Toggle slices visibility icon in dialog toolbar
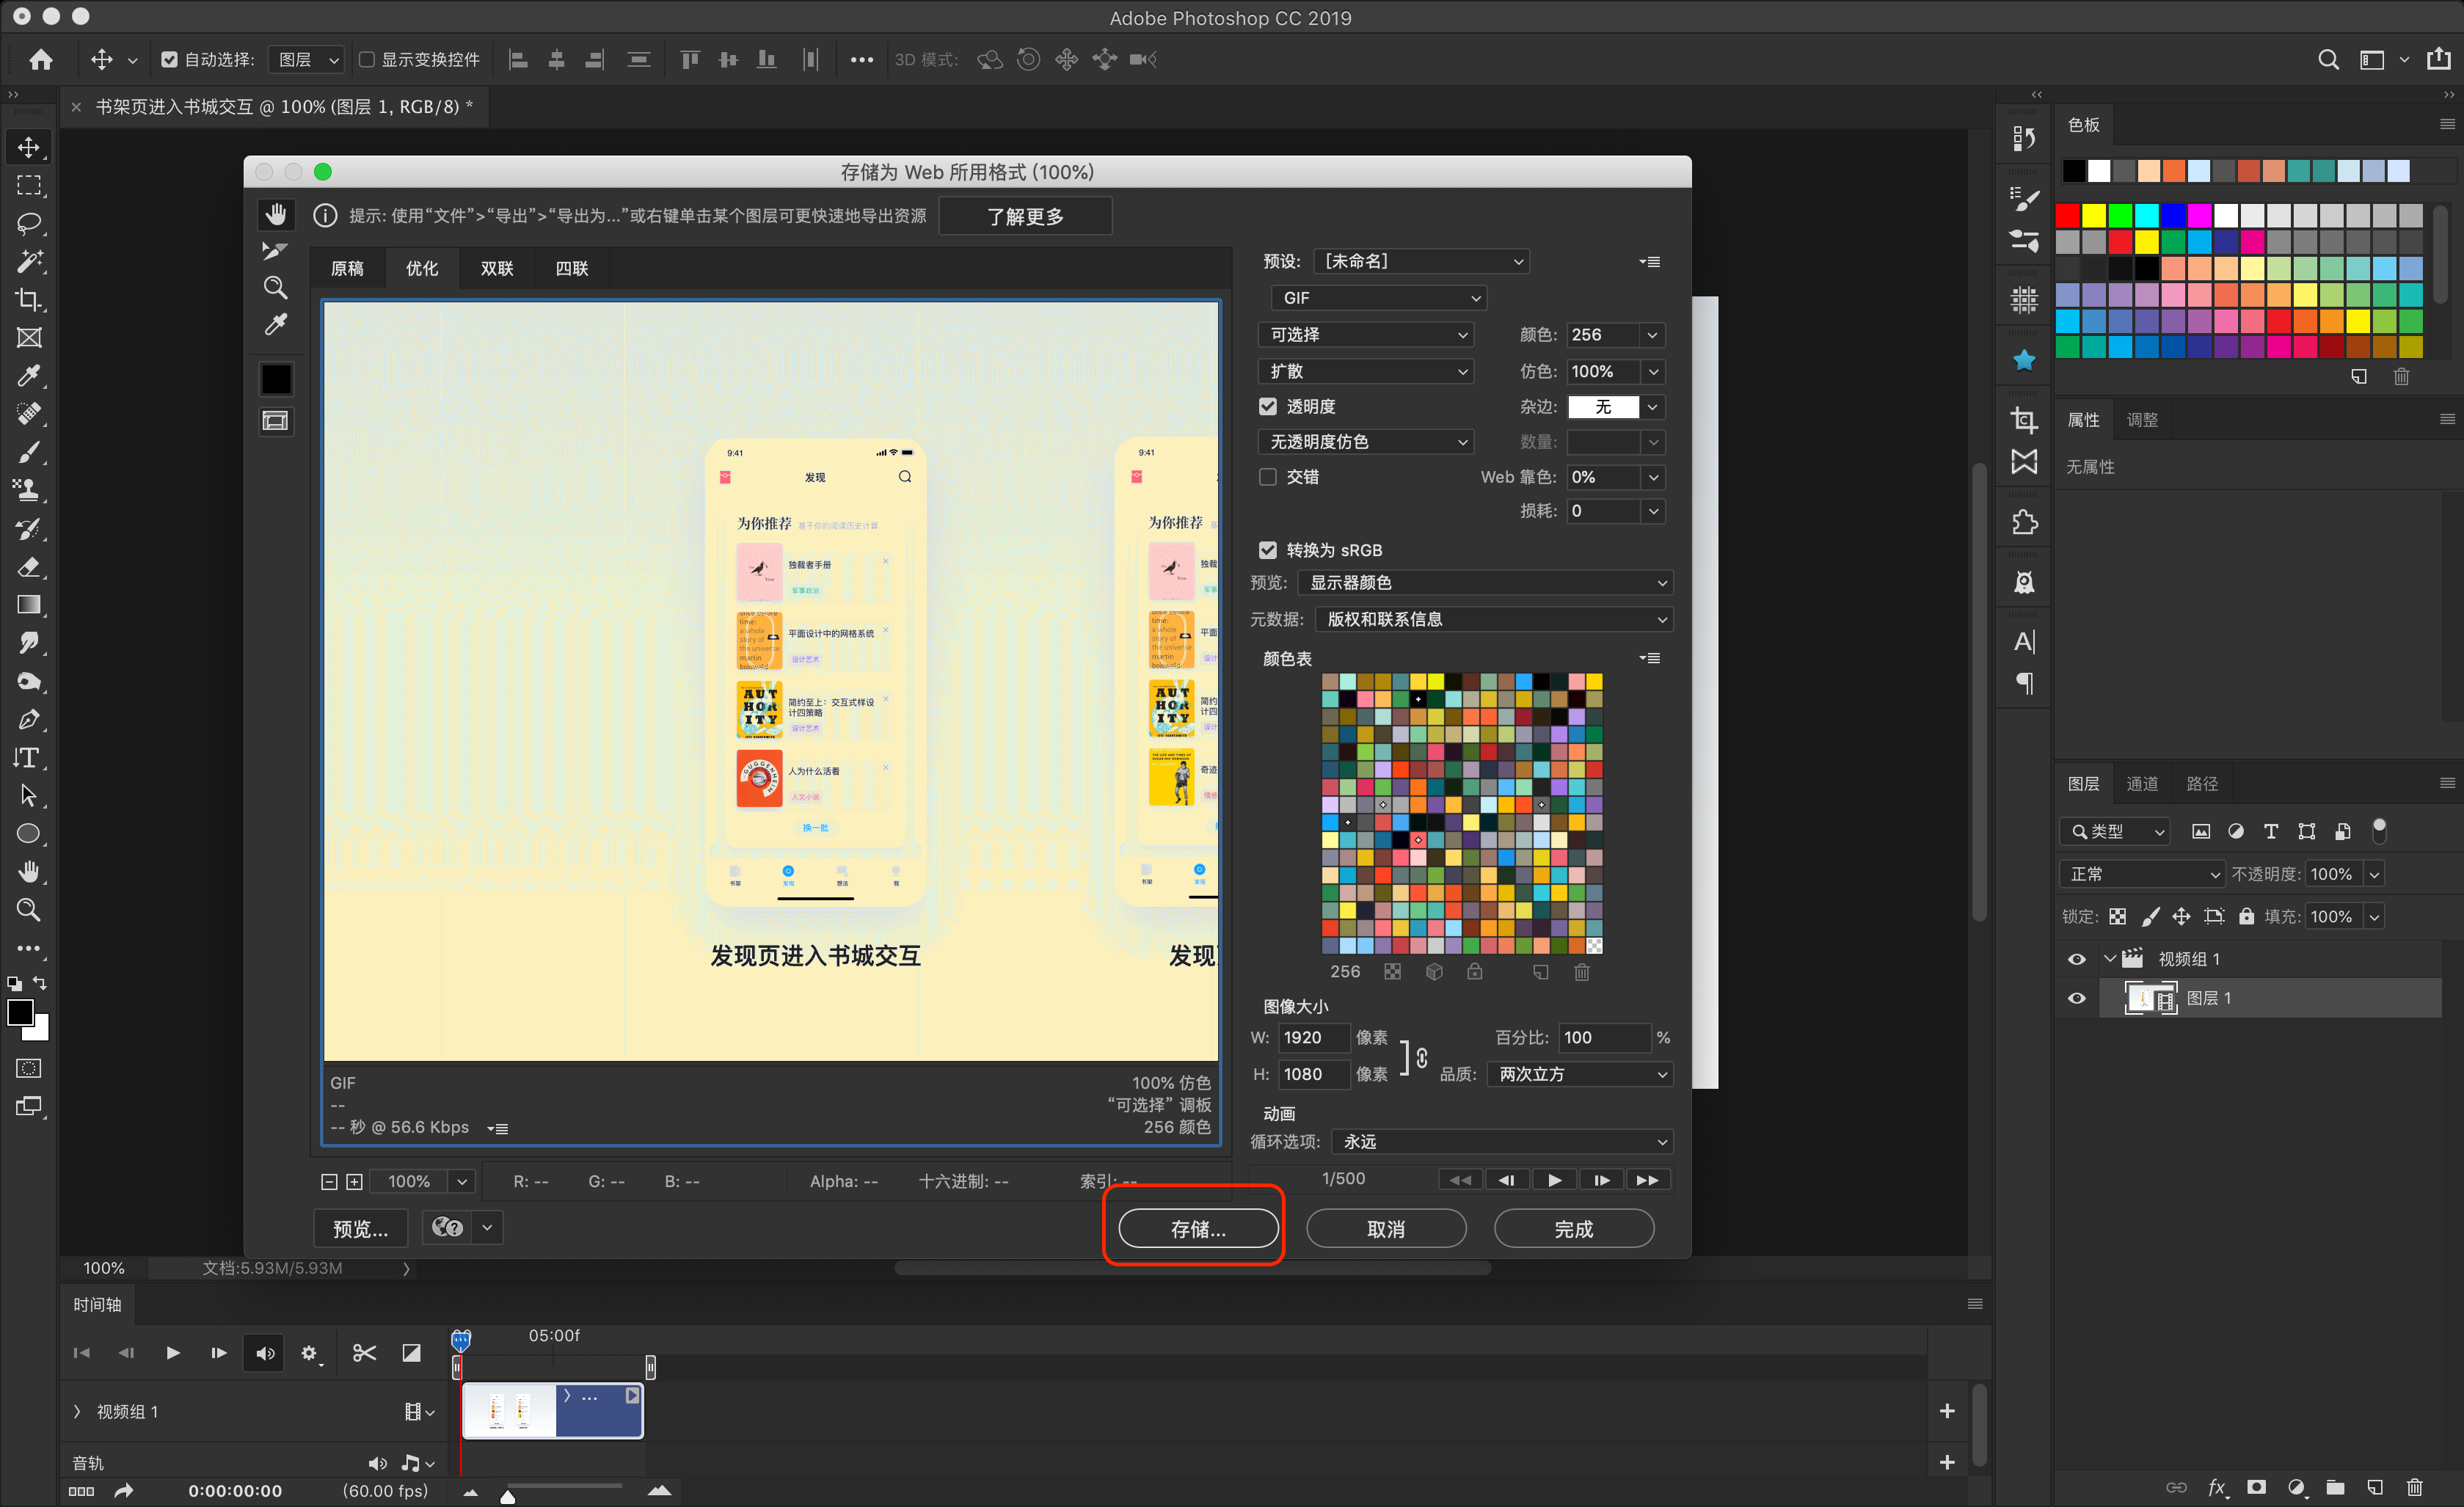This screenshot has width=2464, height=1507. pos(275,421)
